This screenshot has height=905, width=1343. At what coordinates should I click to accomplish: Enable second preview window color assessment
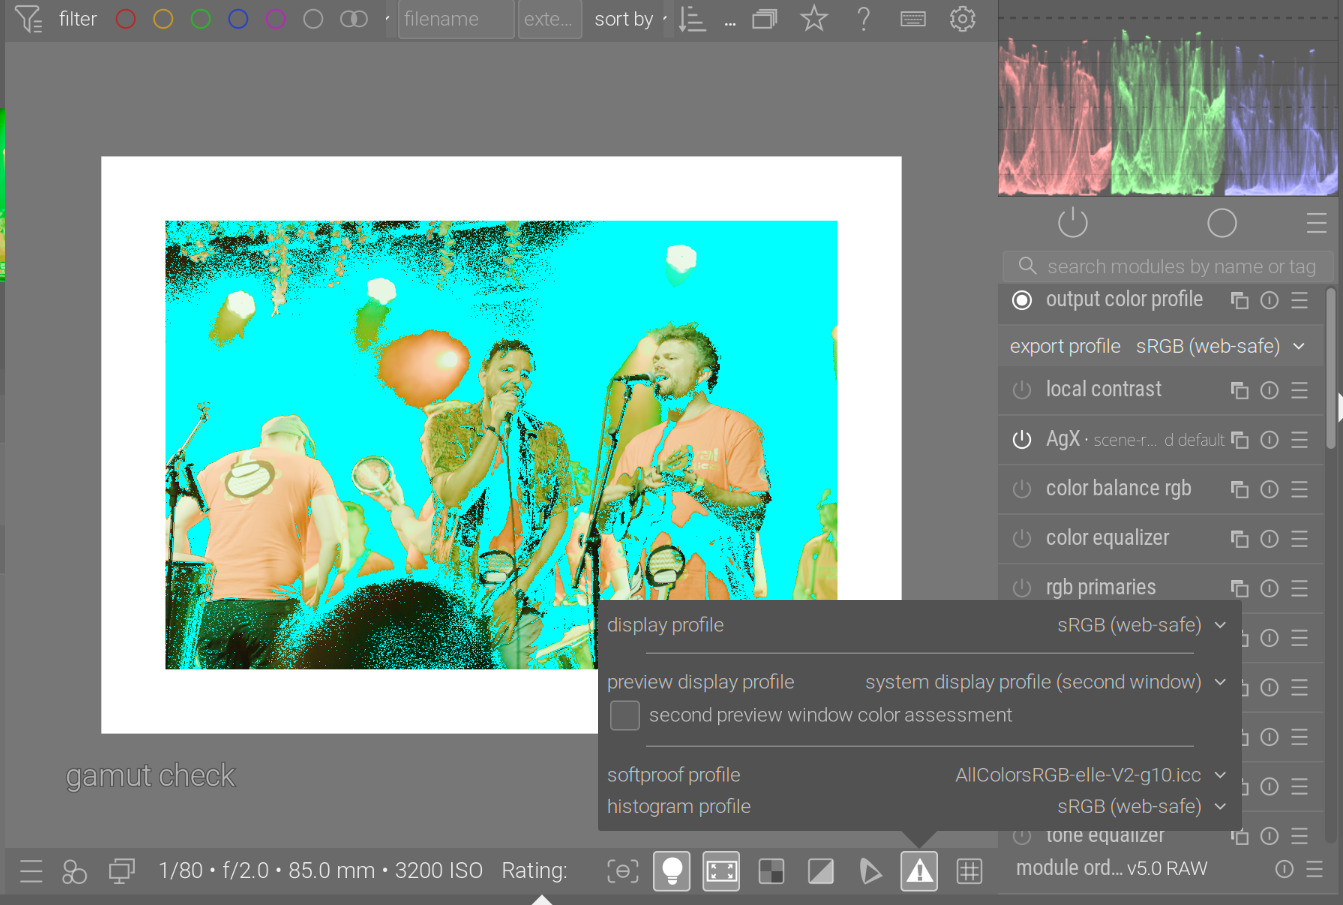coord(625,715)
